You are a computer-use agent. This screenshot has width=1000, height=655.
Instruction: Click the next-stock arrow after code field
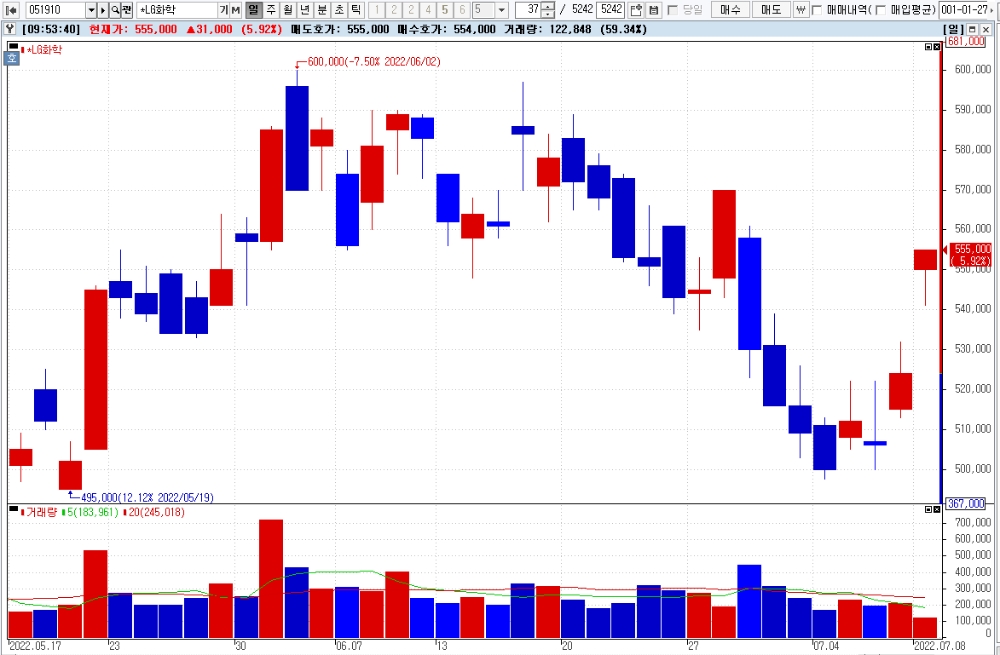coord(103,10)
